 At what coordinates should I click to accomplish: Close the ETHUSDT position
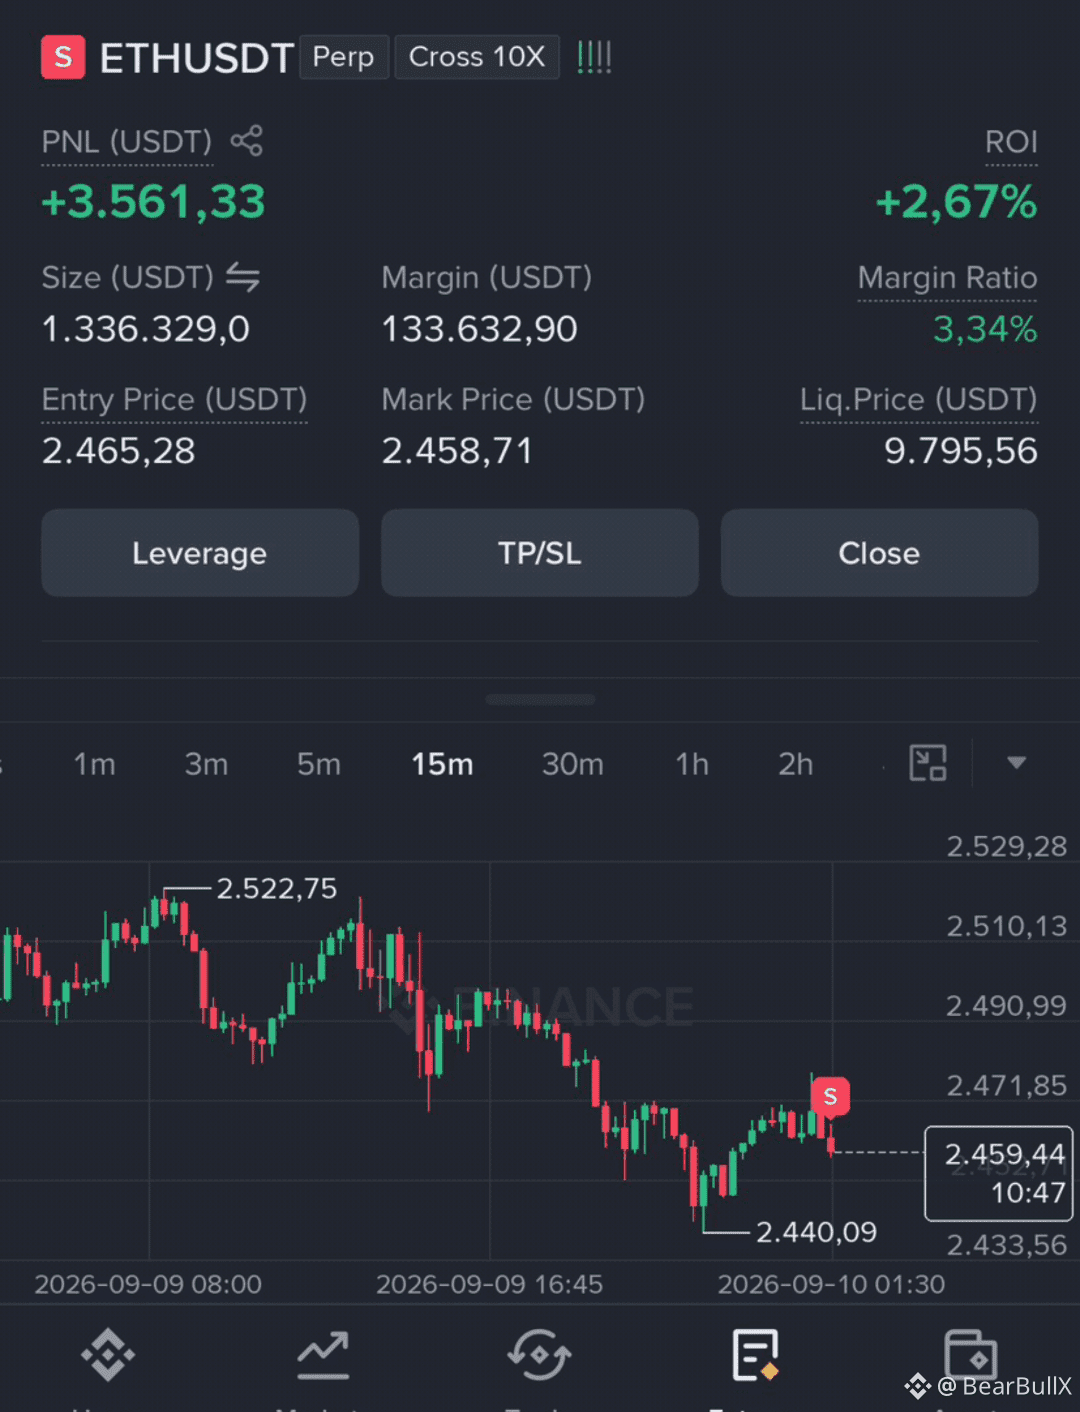879,553
